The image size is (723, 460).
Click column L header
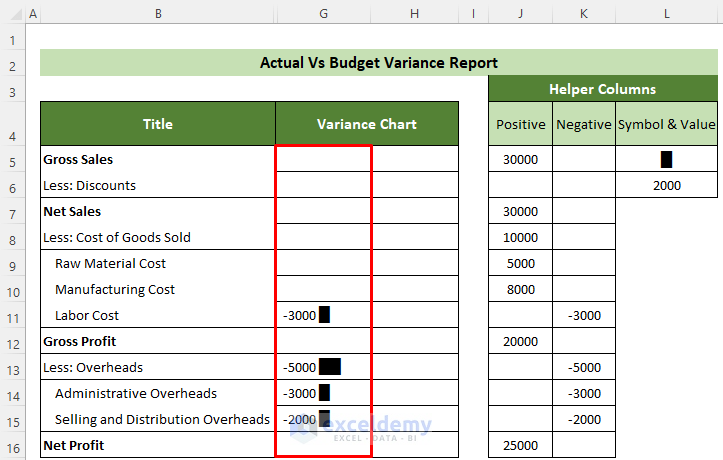click(x=666, y=13)
